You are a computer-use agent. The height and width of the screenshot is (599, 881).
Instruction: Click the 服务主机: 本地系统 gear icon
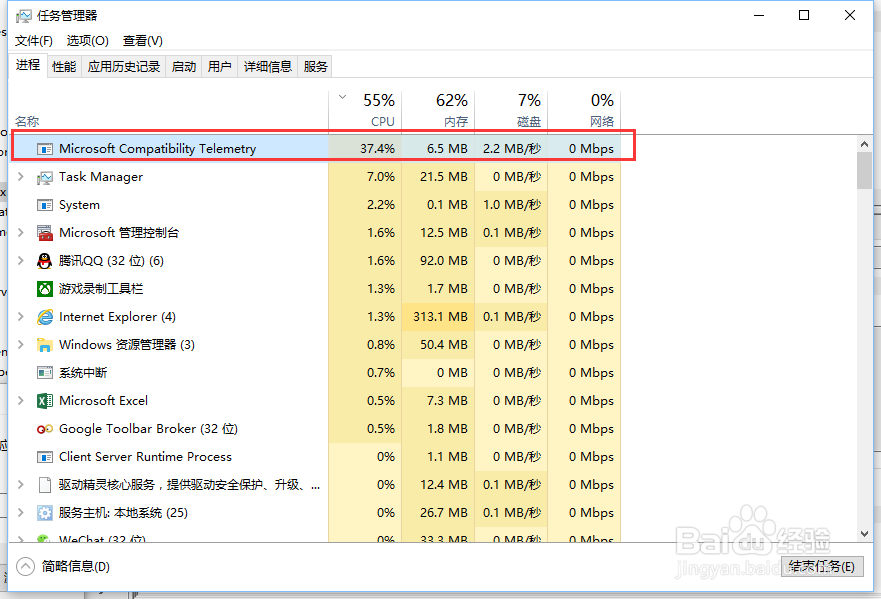(x=45, y=513)
